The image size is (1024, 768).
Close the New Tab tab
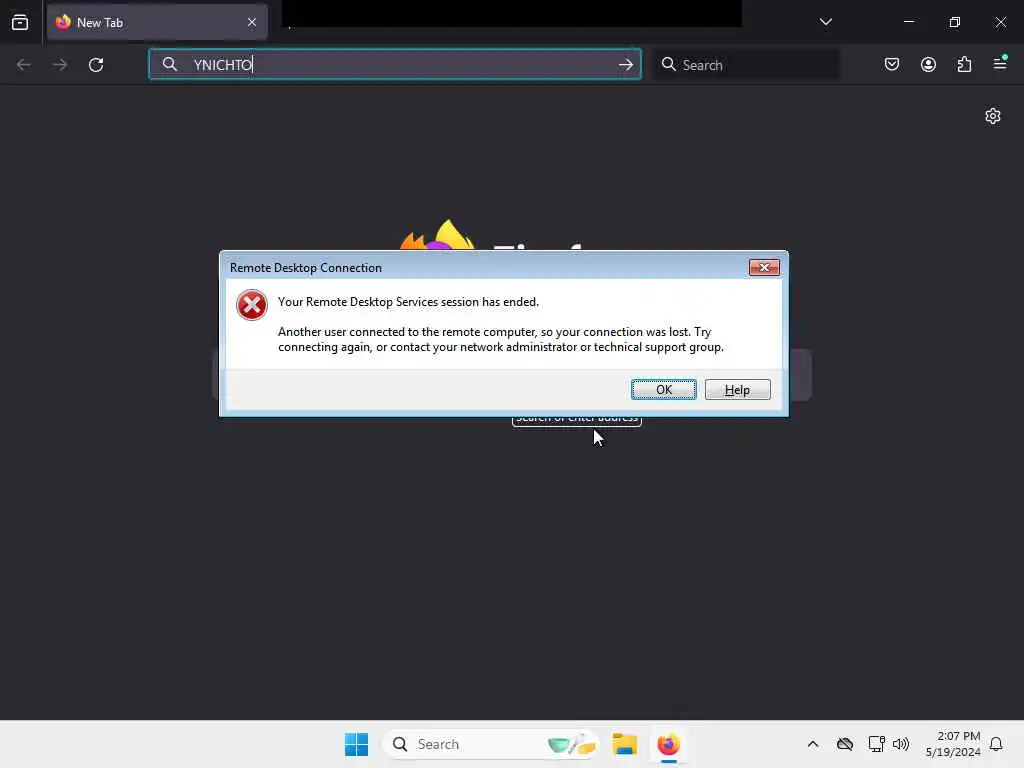coord(251,22)
